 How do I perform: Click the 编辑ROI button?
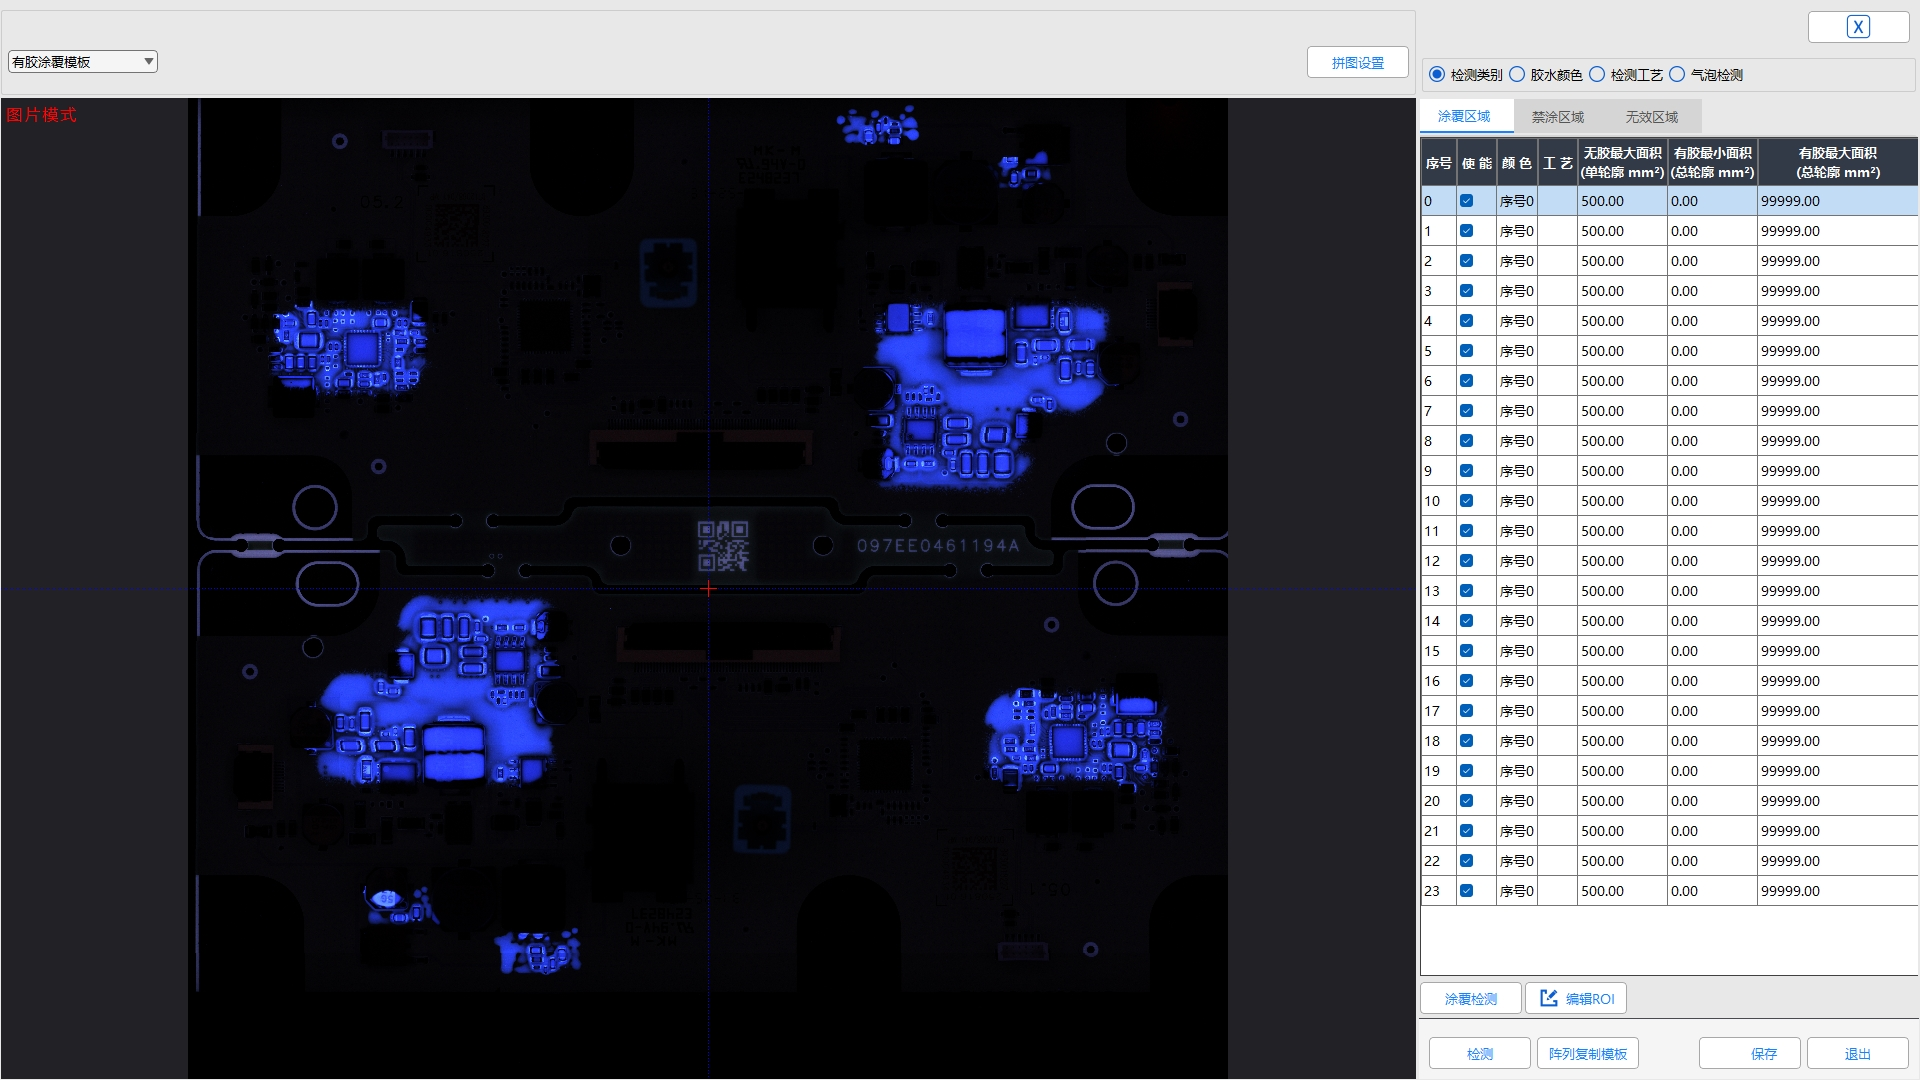[x=1576, y=998]
